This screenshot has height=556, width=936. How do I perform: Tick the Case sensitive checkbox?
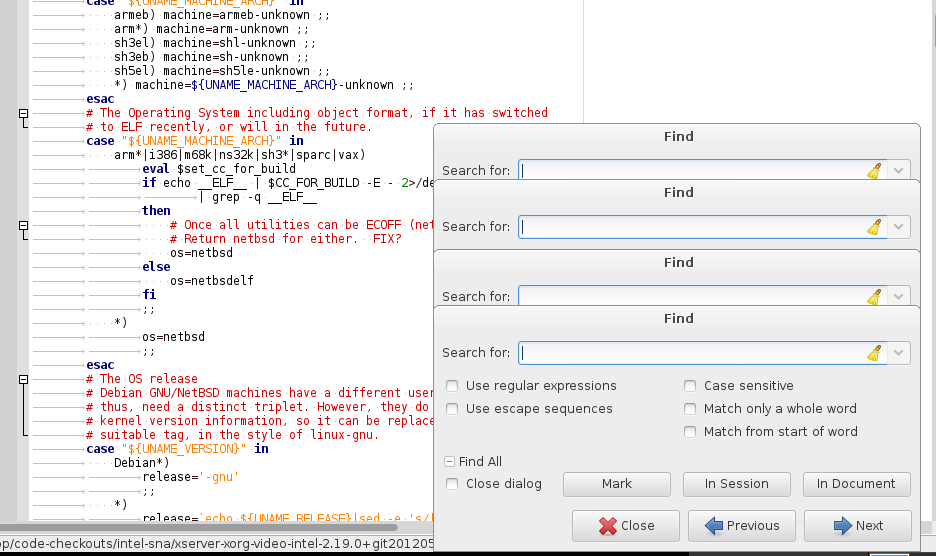click(691, 386)
